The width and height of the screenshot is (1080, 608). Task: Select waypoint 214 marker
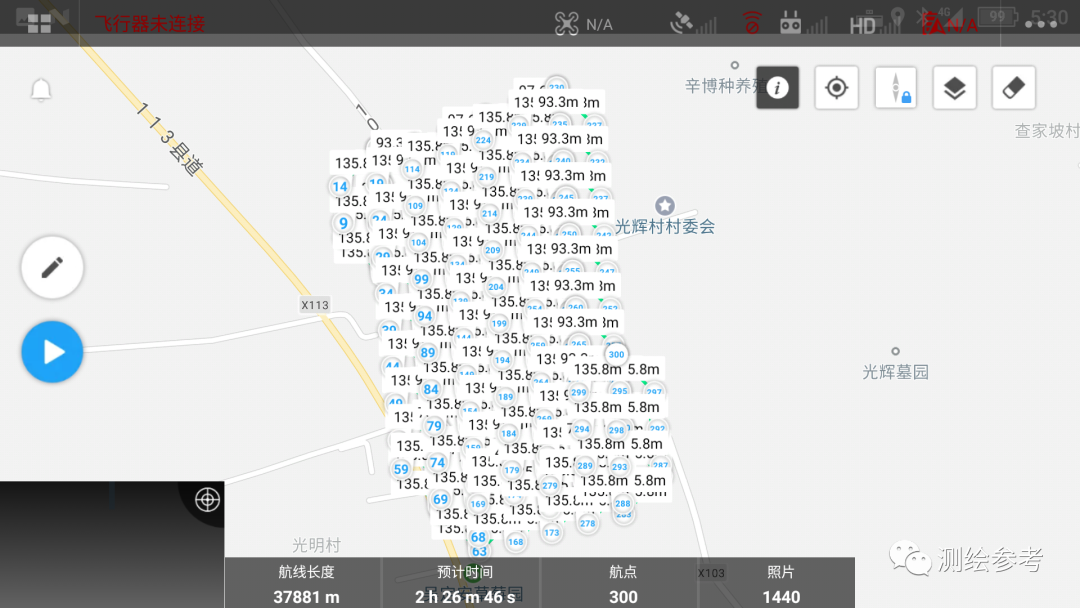pyautogui.click(x=490, y=213)
